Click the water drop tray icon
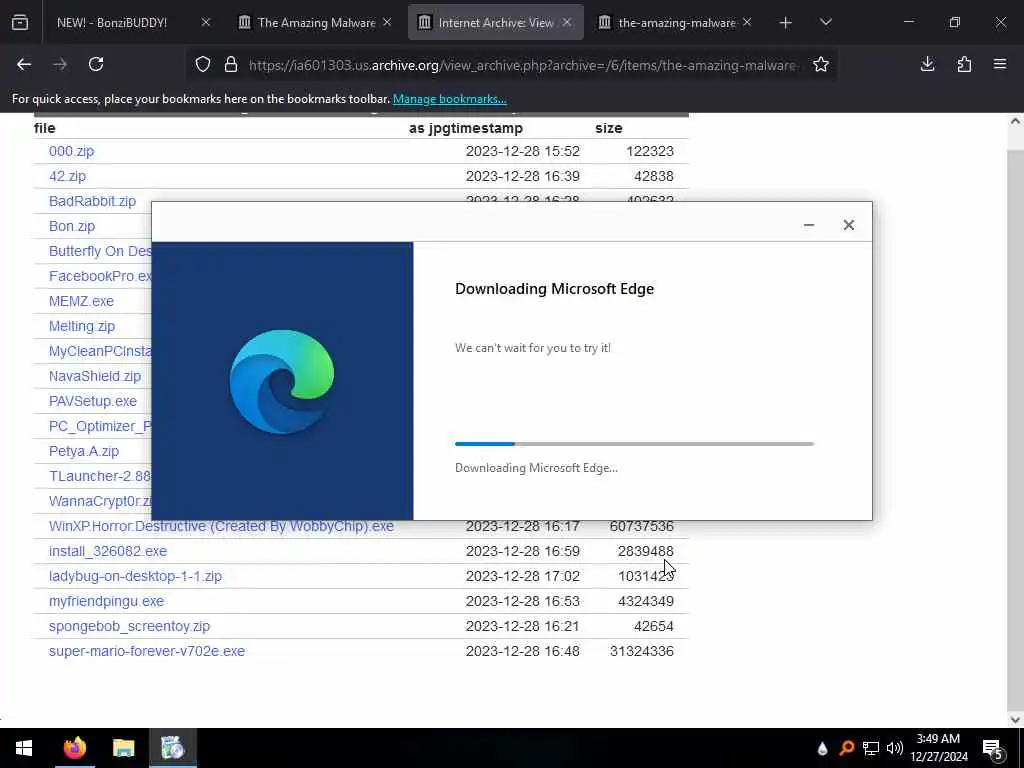The width and height of the screenshot is (1024, 768). tap(822, 748)
